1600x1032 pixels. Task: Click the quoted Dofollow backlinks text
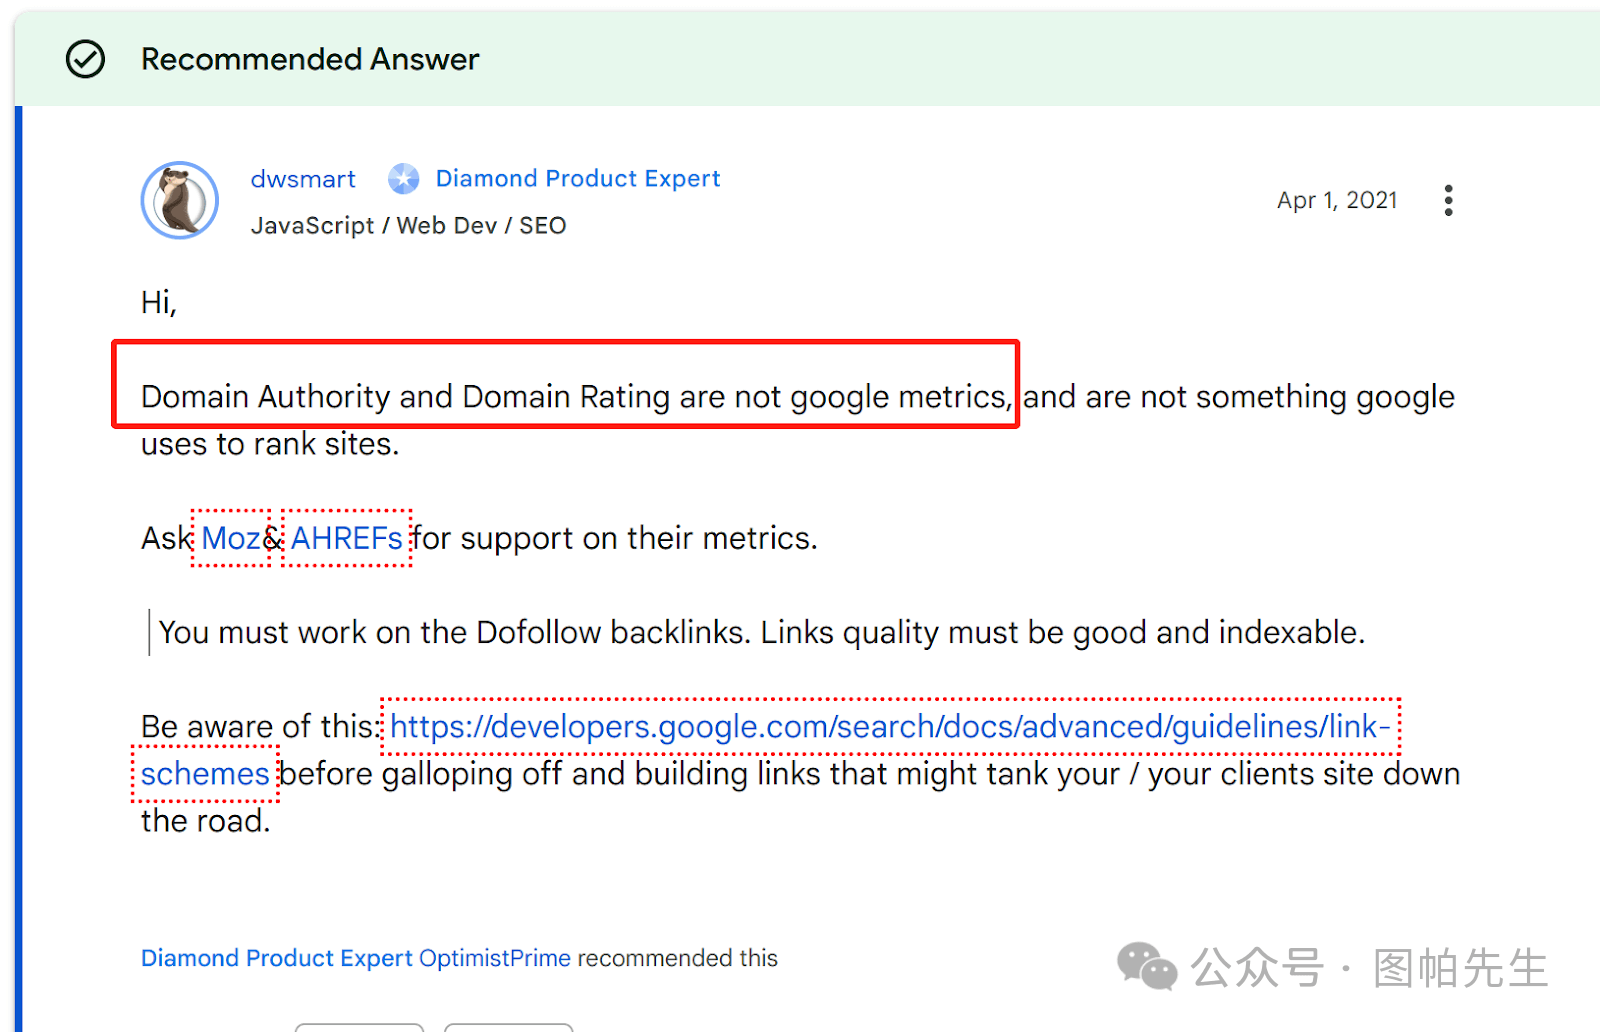[x=761, y=632]
